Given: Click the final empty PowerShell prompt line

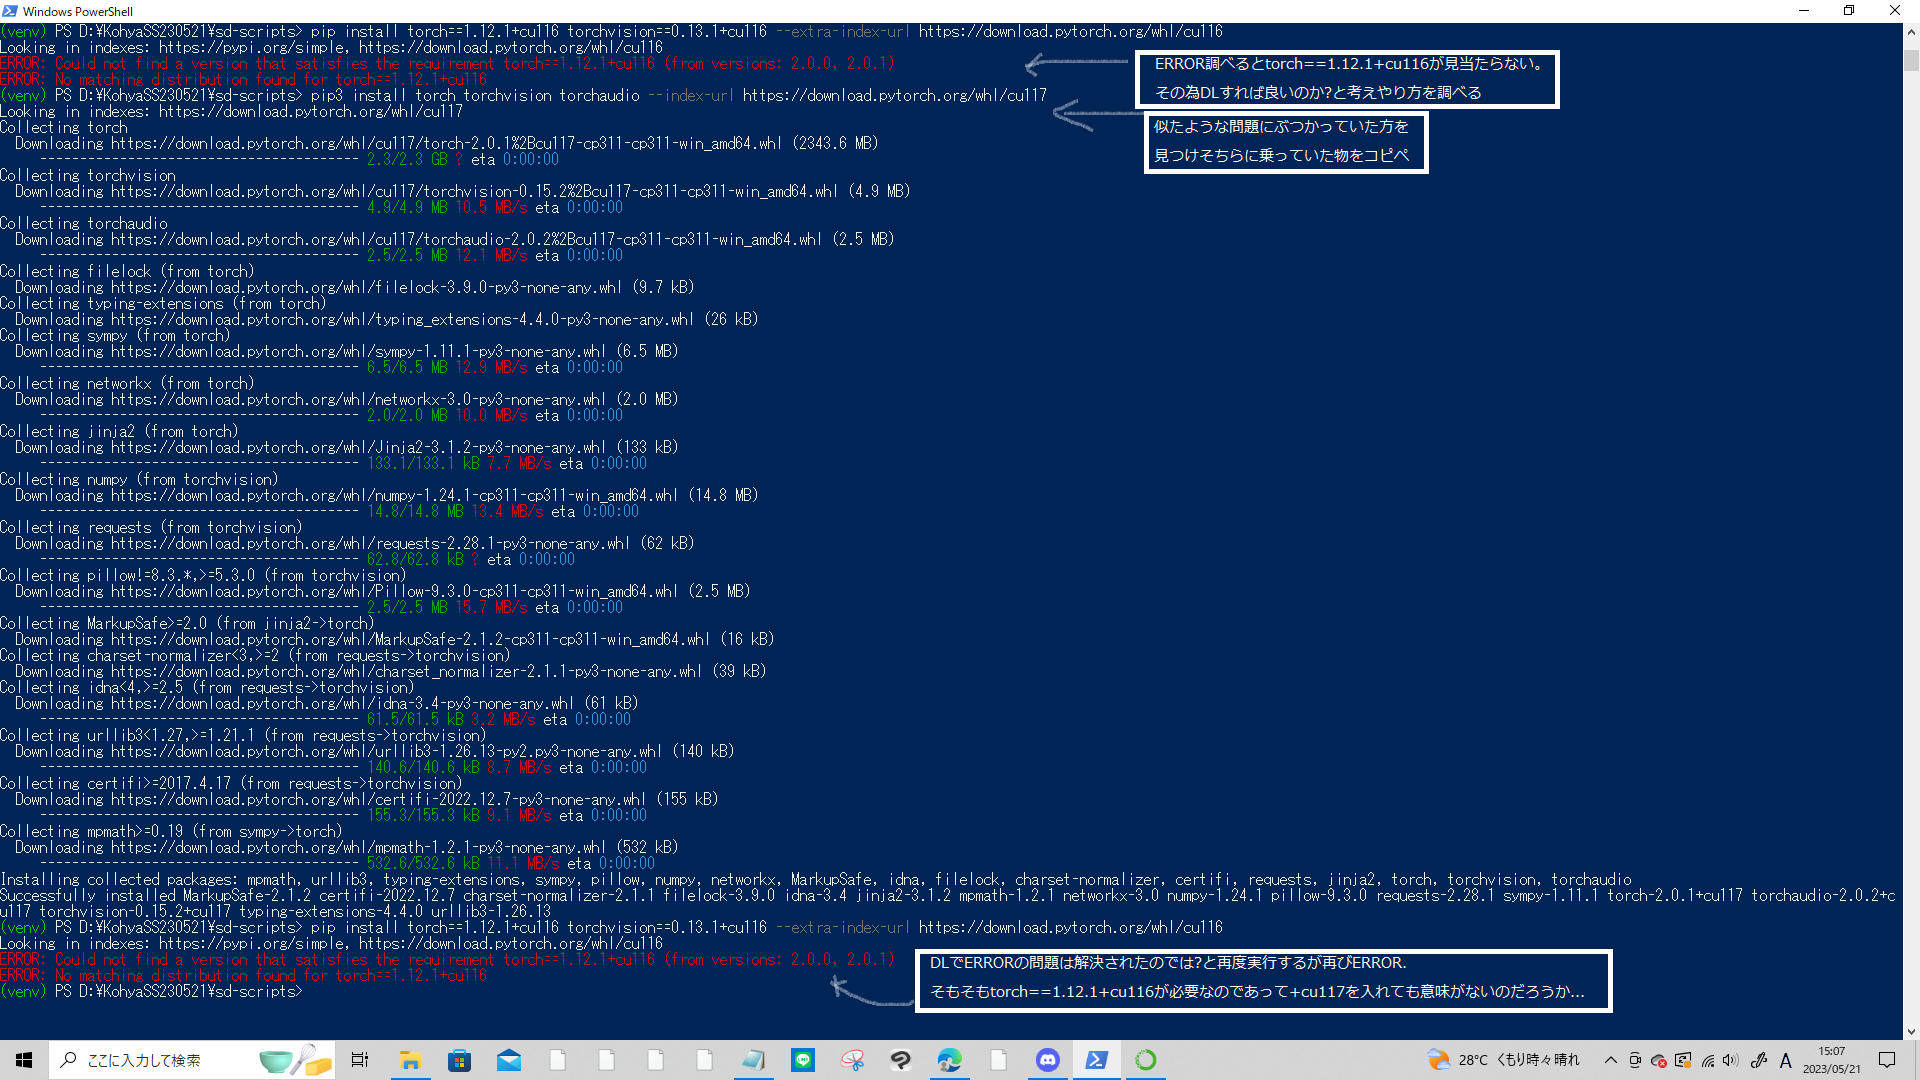Looking at the screenshot, I should (x=151, y=991).
